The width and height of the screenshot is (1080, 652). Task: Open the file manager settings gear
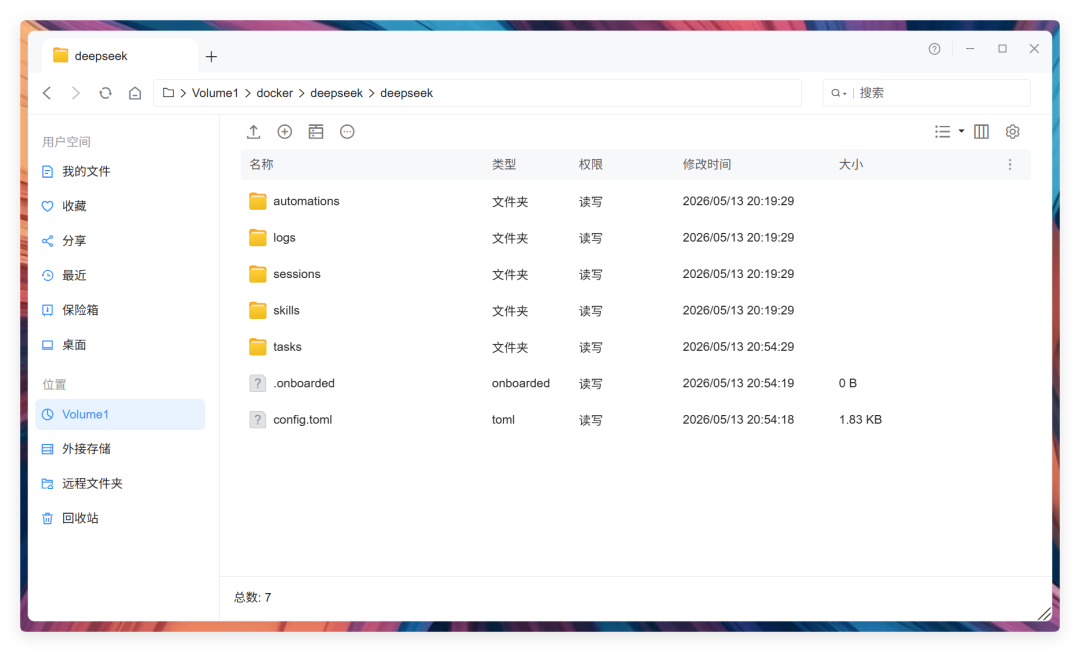[x=1012, y=132]
